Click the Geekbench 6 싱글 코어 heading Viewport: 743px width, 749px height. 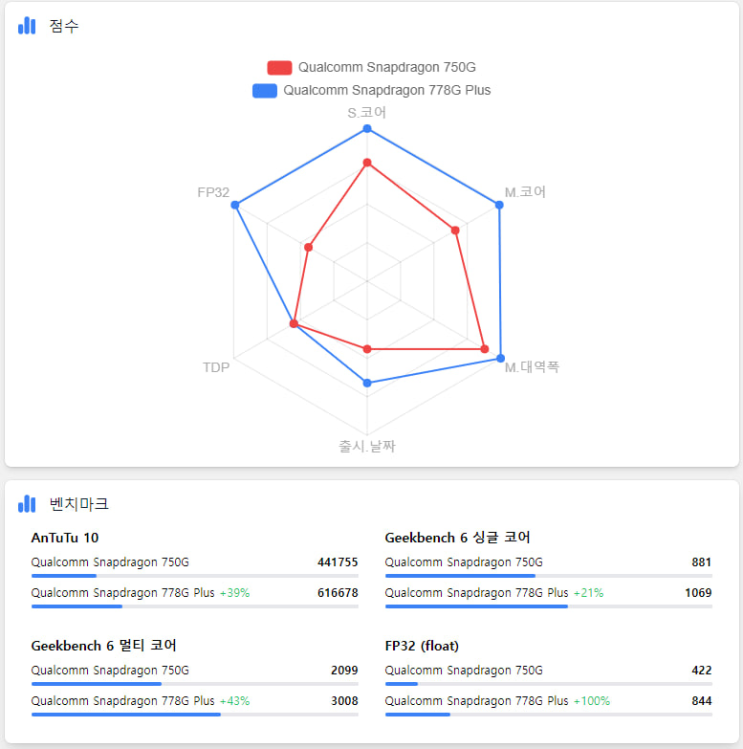click(x=457, y=538)
